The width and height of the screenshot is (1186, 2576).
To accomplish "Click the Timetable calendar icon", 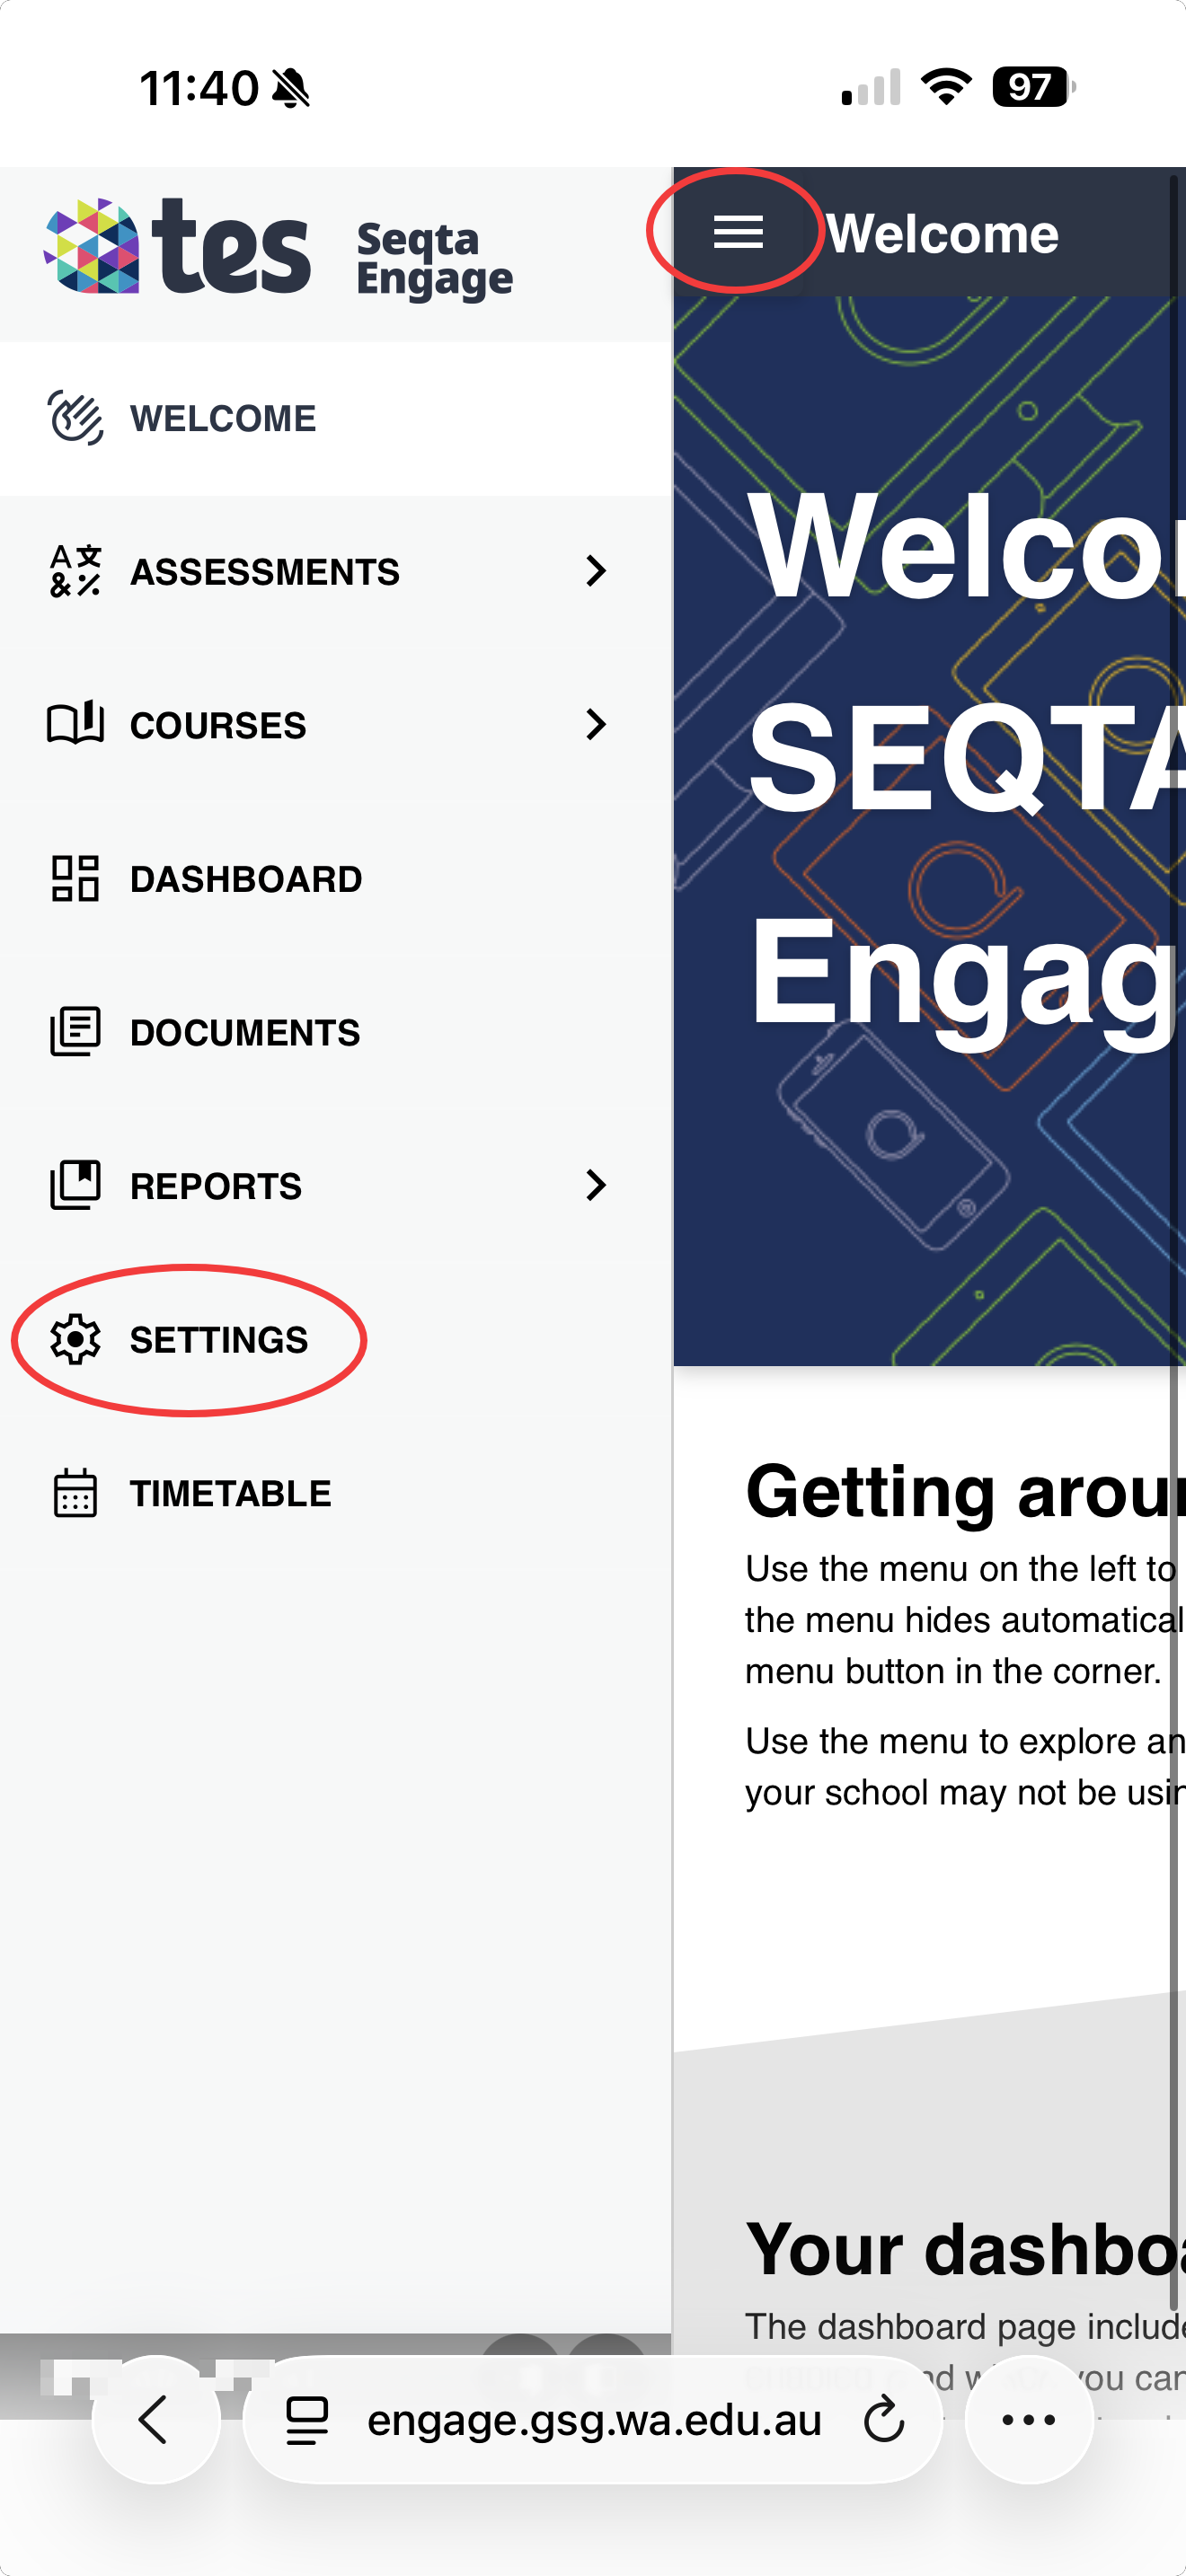I will 75,1493.
